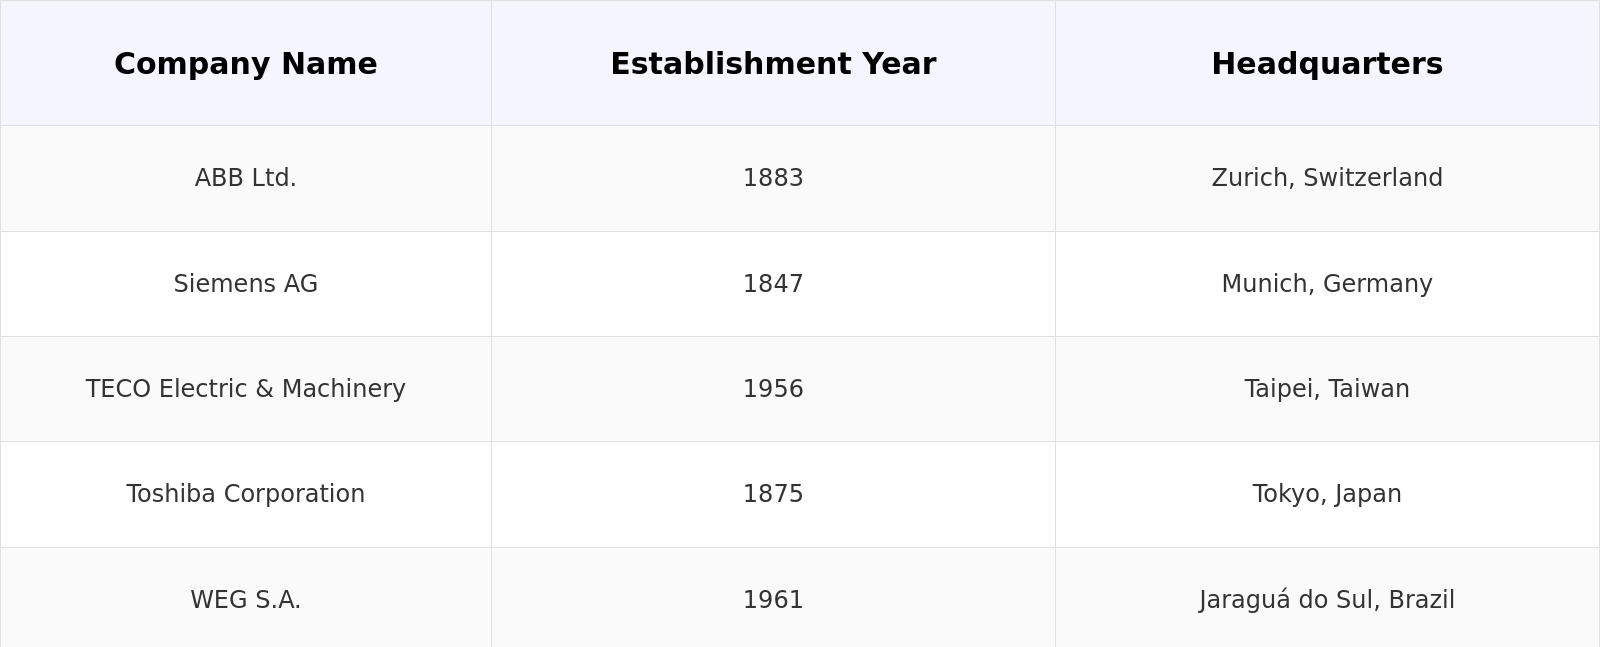The width and height of the screenshot is (1600, 647).
Task: Click the 1883 establishment year cell
Action: (773, 178)
